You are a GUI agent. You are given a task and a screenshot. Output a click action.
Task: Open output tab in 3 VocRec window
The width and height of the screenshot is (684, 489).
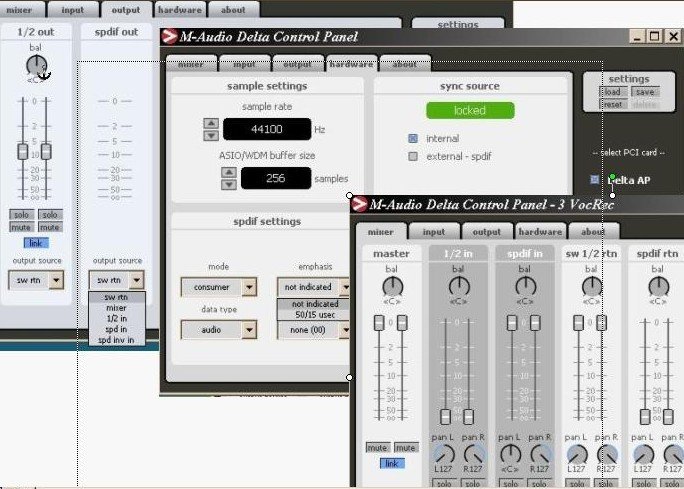487,232
